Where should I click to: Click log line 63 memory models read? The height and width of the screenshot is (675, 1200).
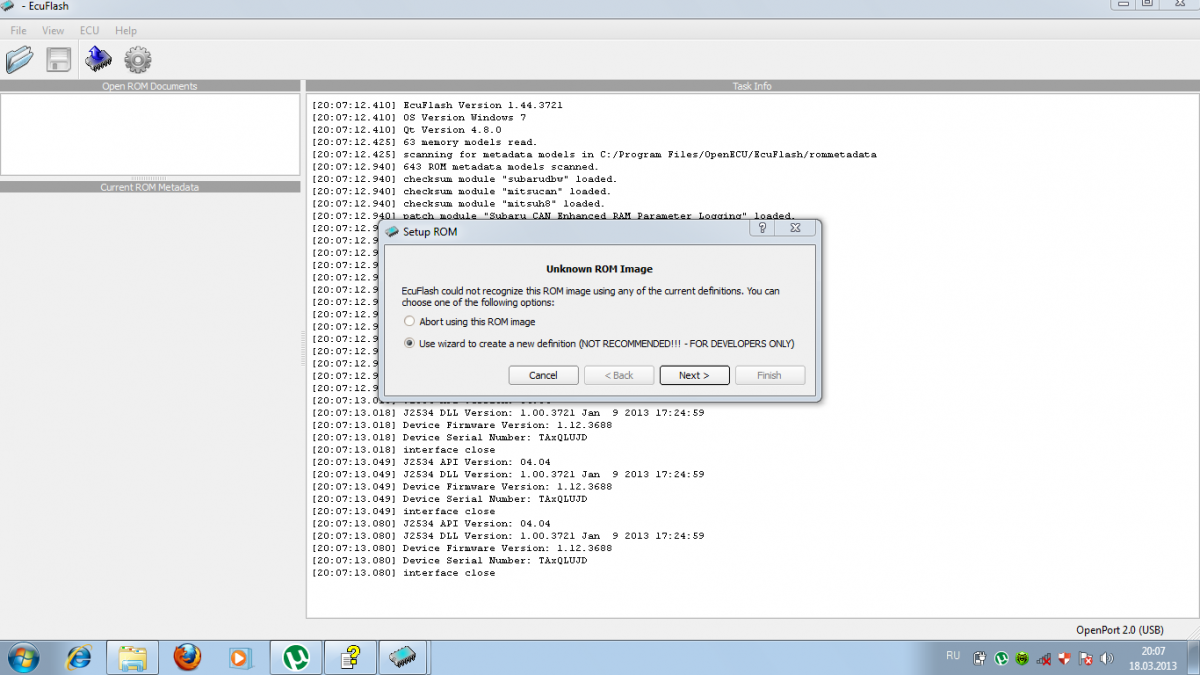425,142
